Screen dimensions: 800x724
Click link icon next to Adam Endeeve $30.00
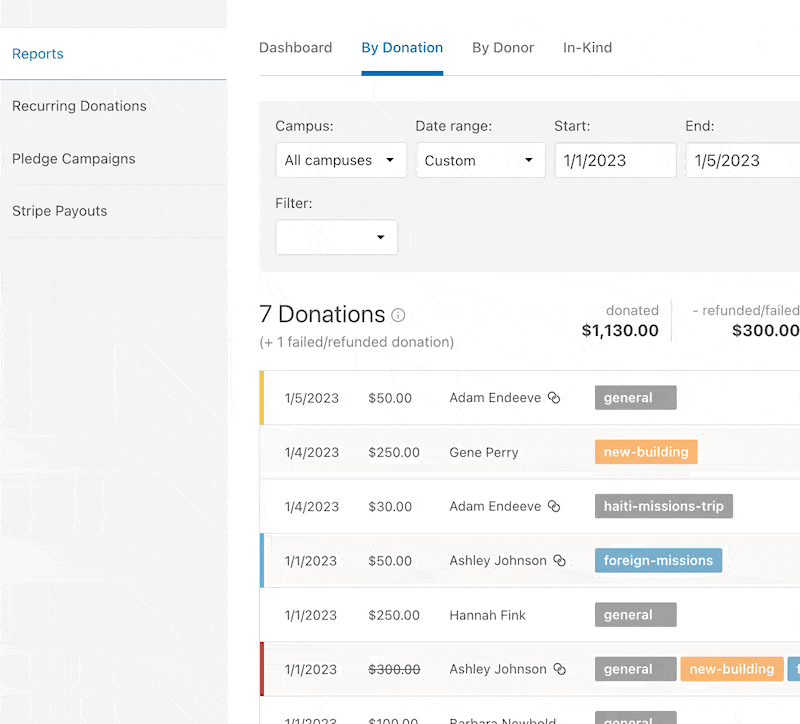coord(554,506)
